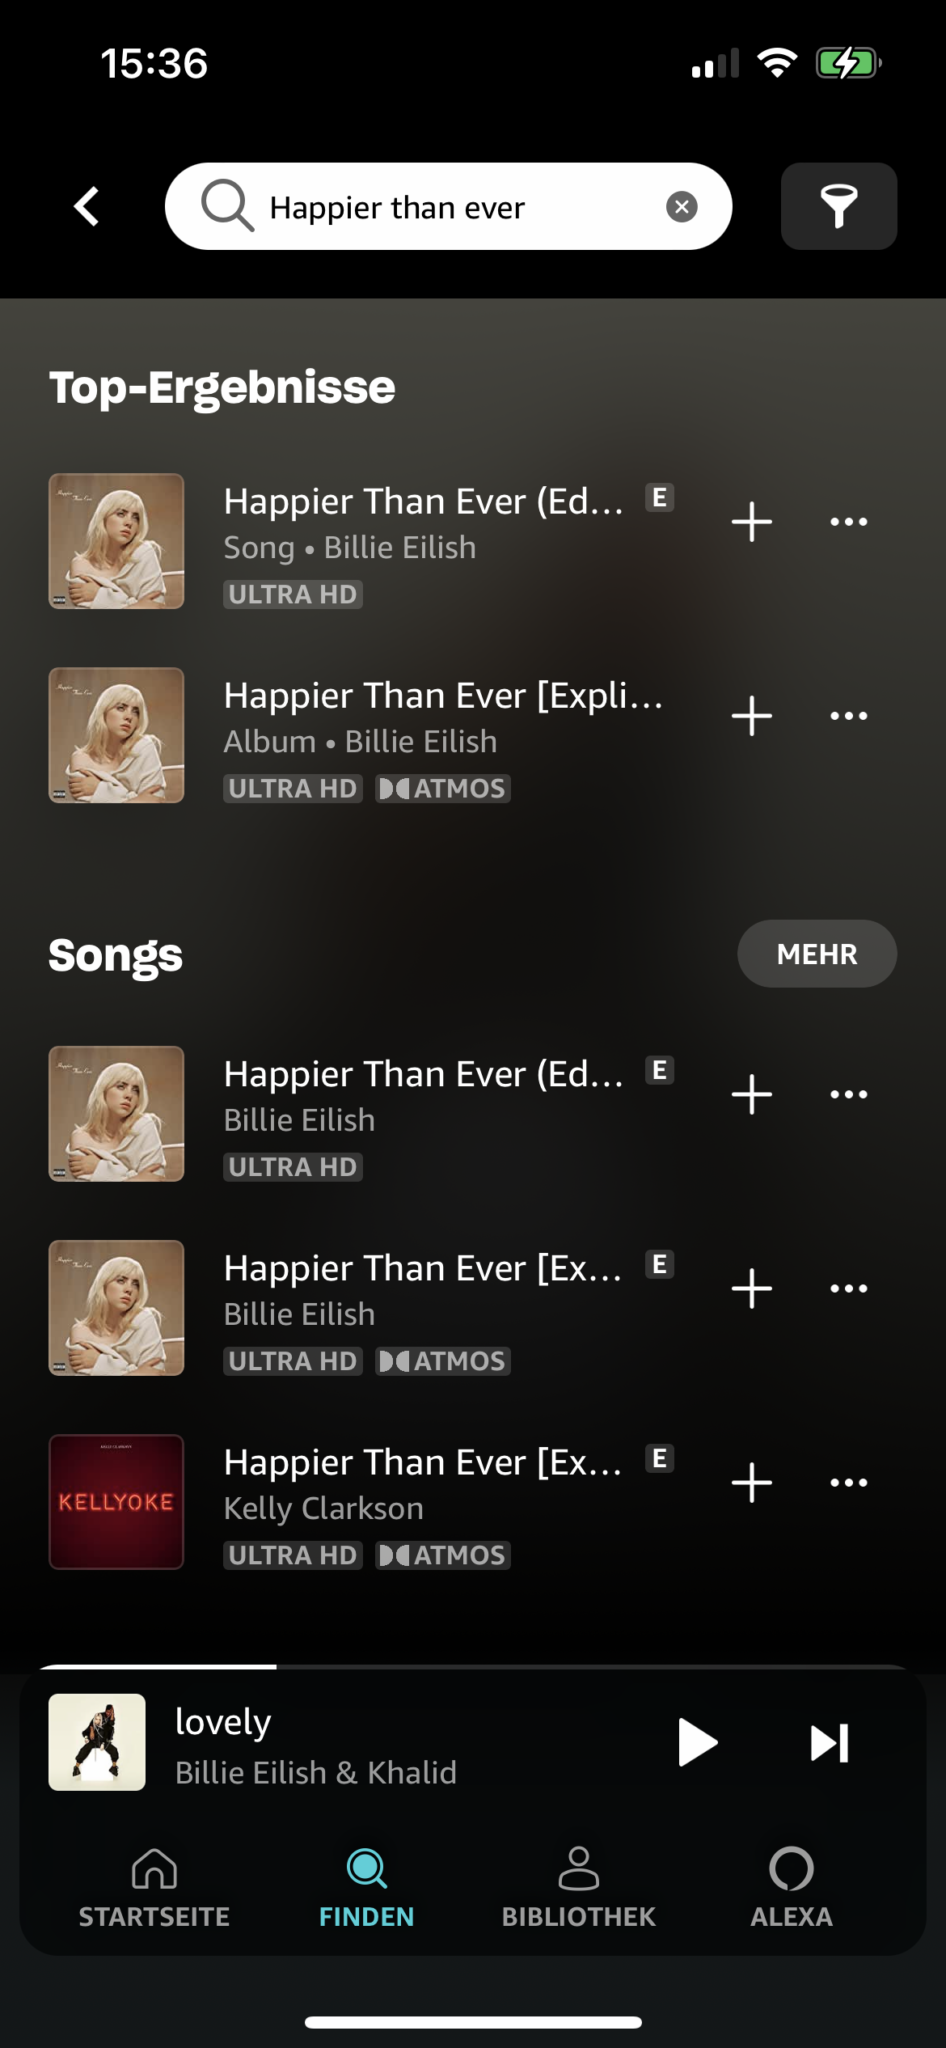Tap the back arrow icon
Screen dimensions: 946x2048
click(87, 207)
